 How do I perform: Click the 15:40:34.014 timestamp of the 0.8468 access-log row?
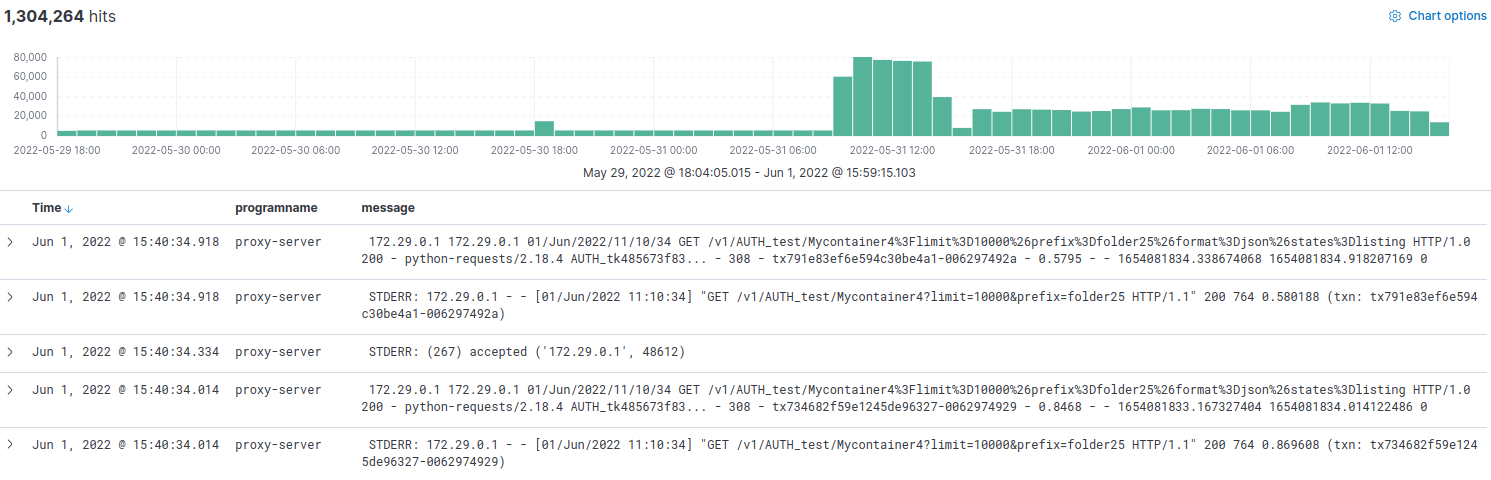[126, 390]
